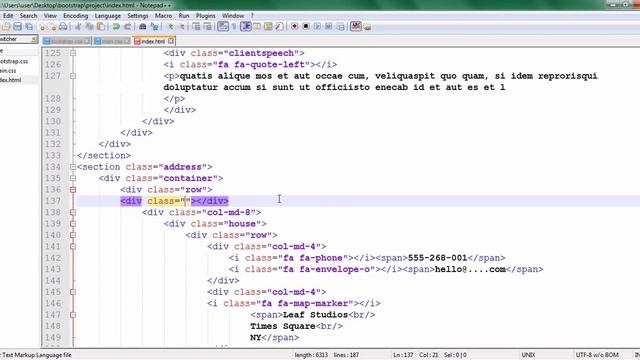This screenshot has width=640, height=360.
Task: Open the Search menu
Action: coord(29,16)
